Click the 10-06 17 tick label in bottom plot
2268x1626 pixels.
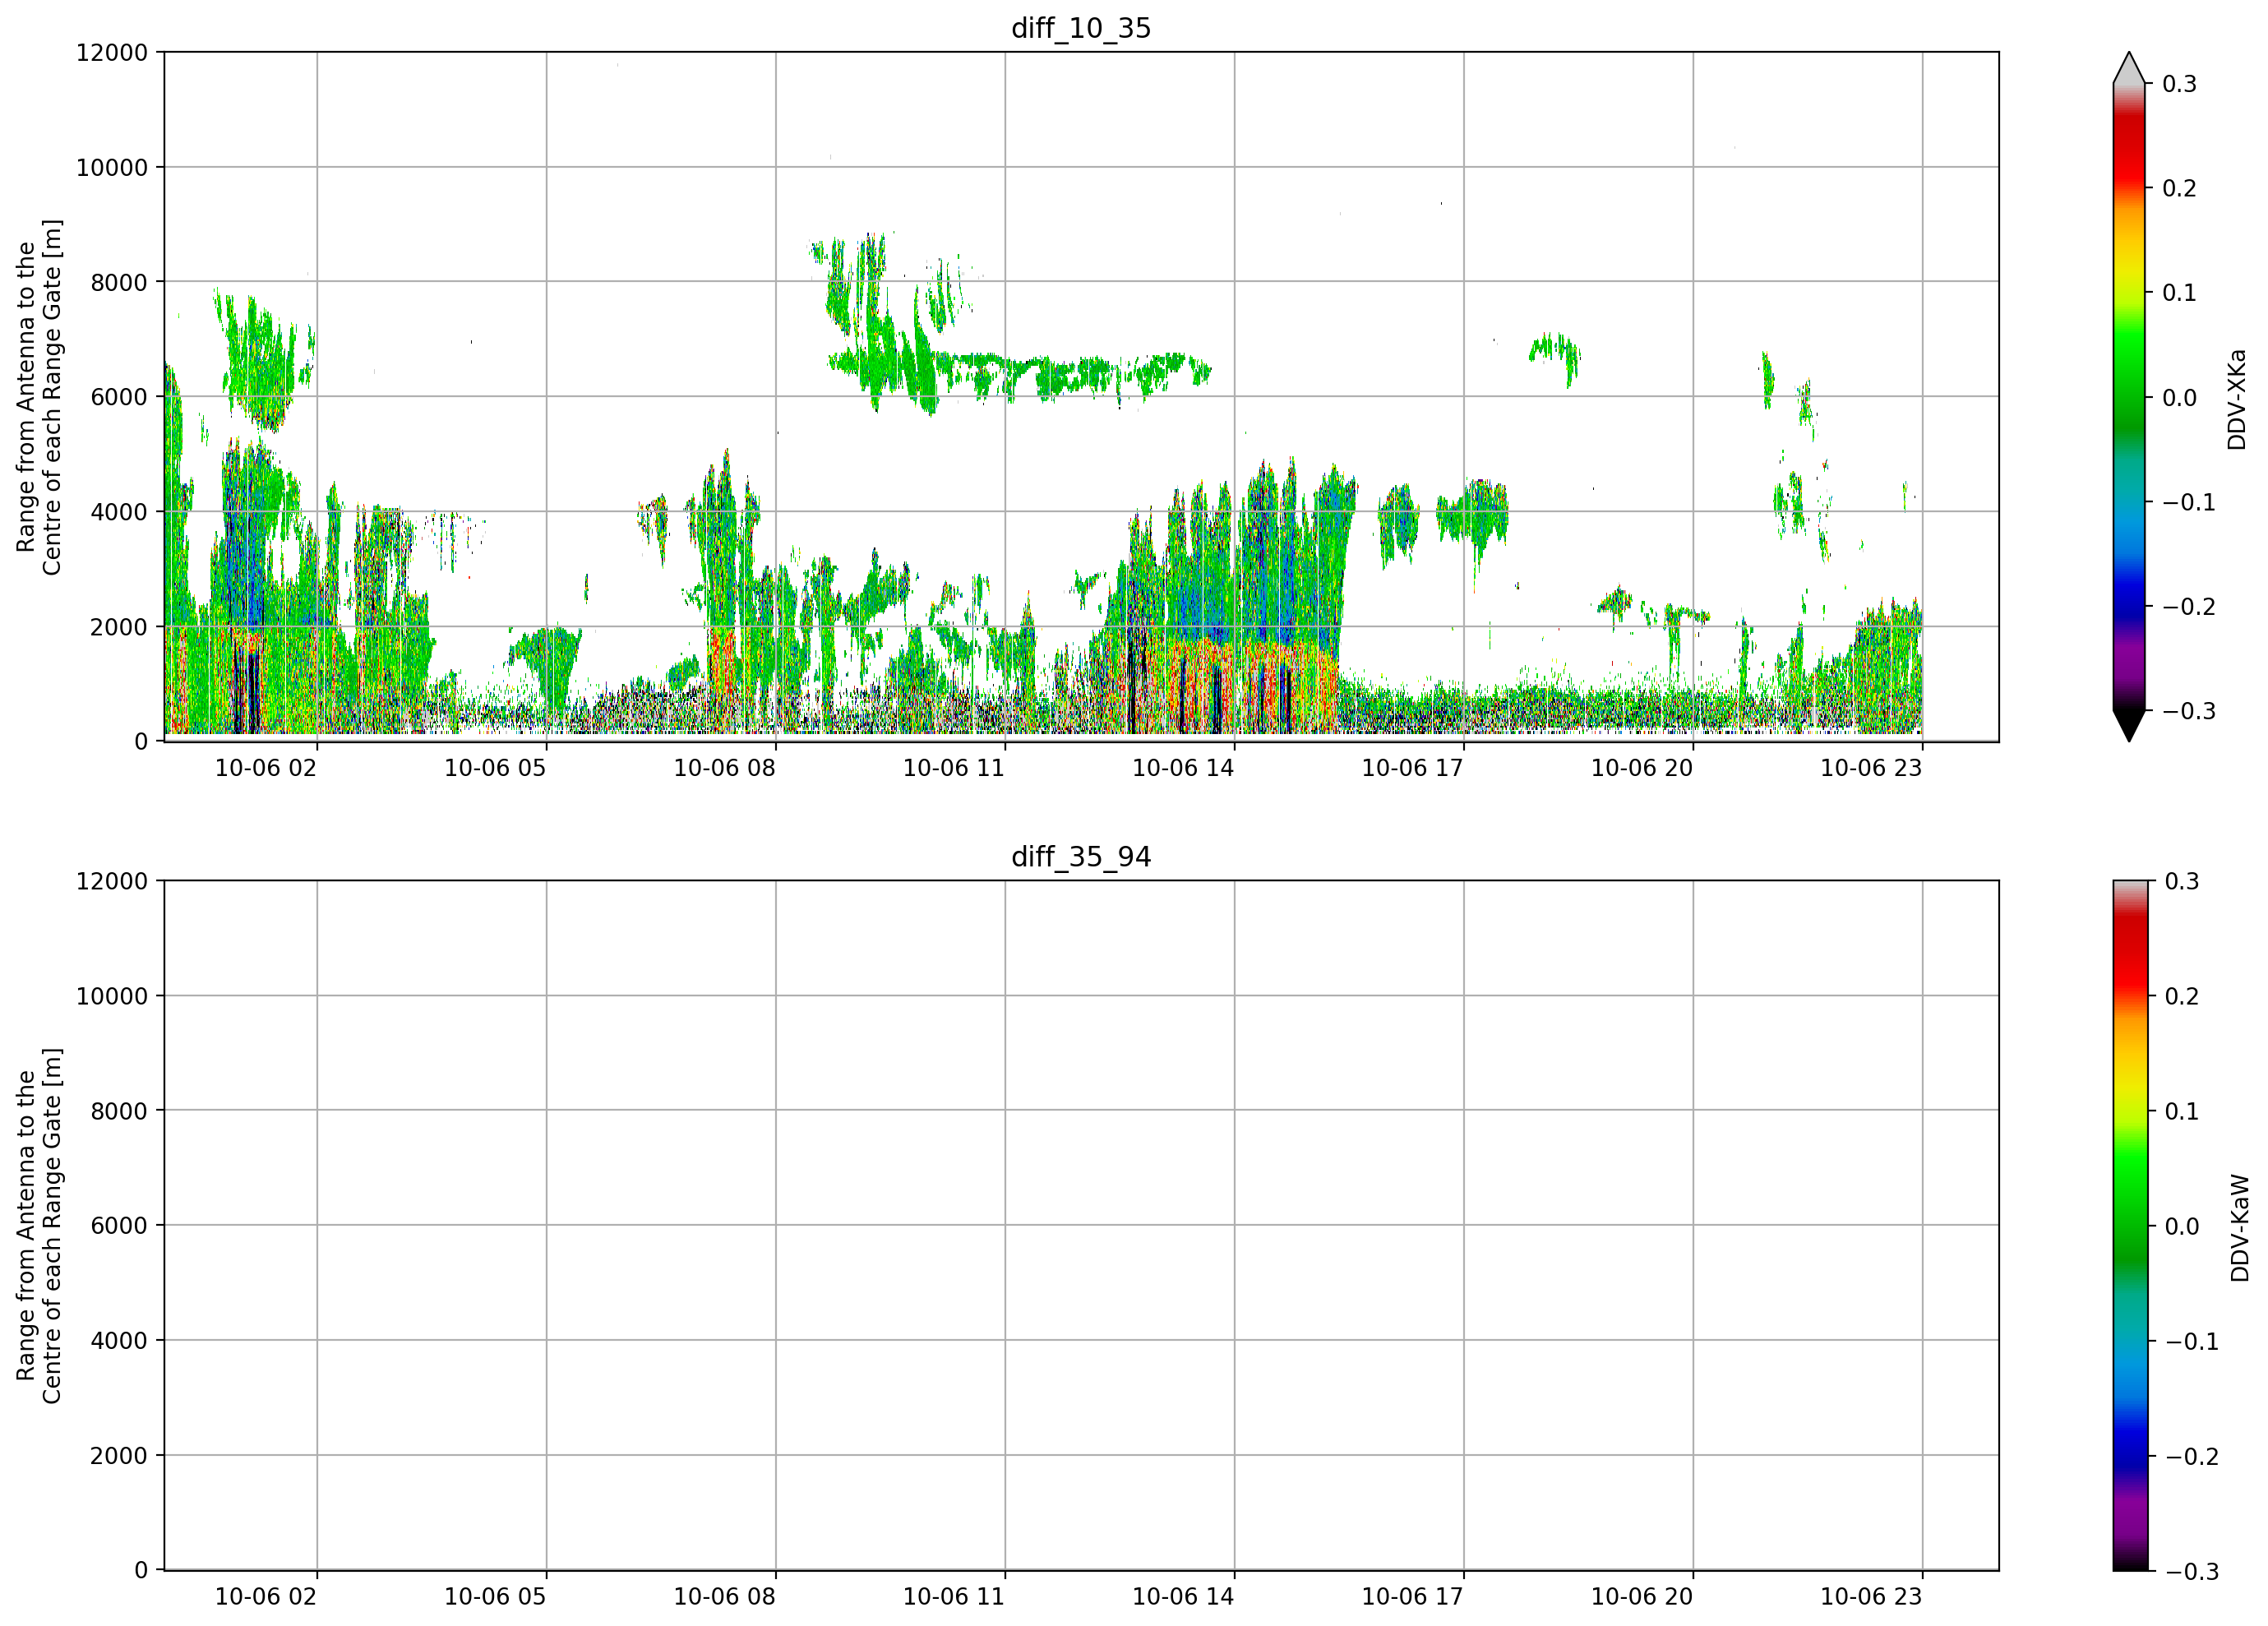click(1412, 1597)
